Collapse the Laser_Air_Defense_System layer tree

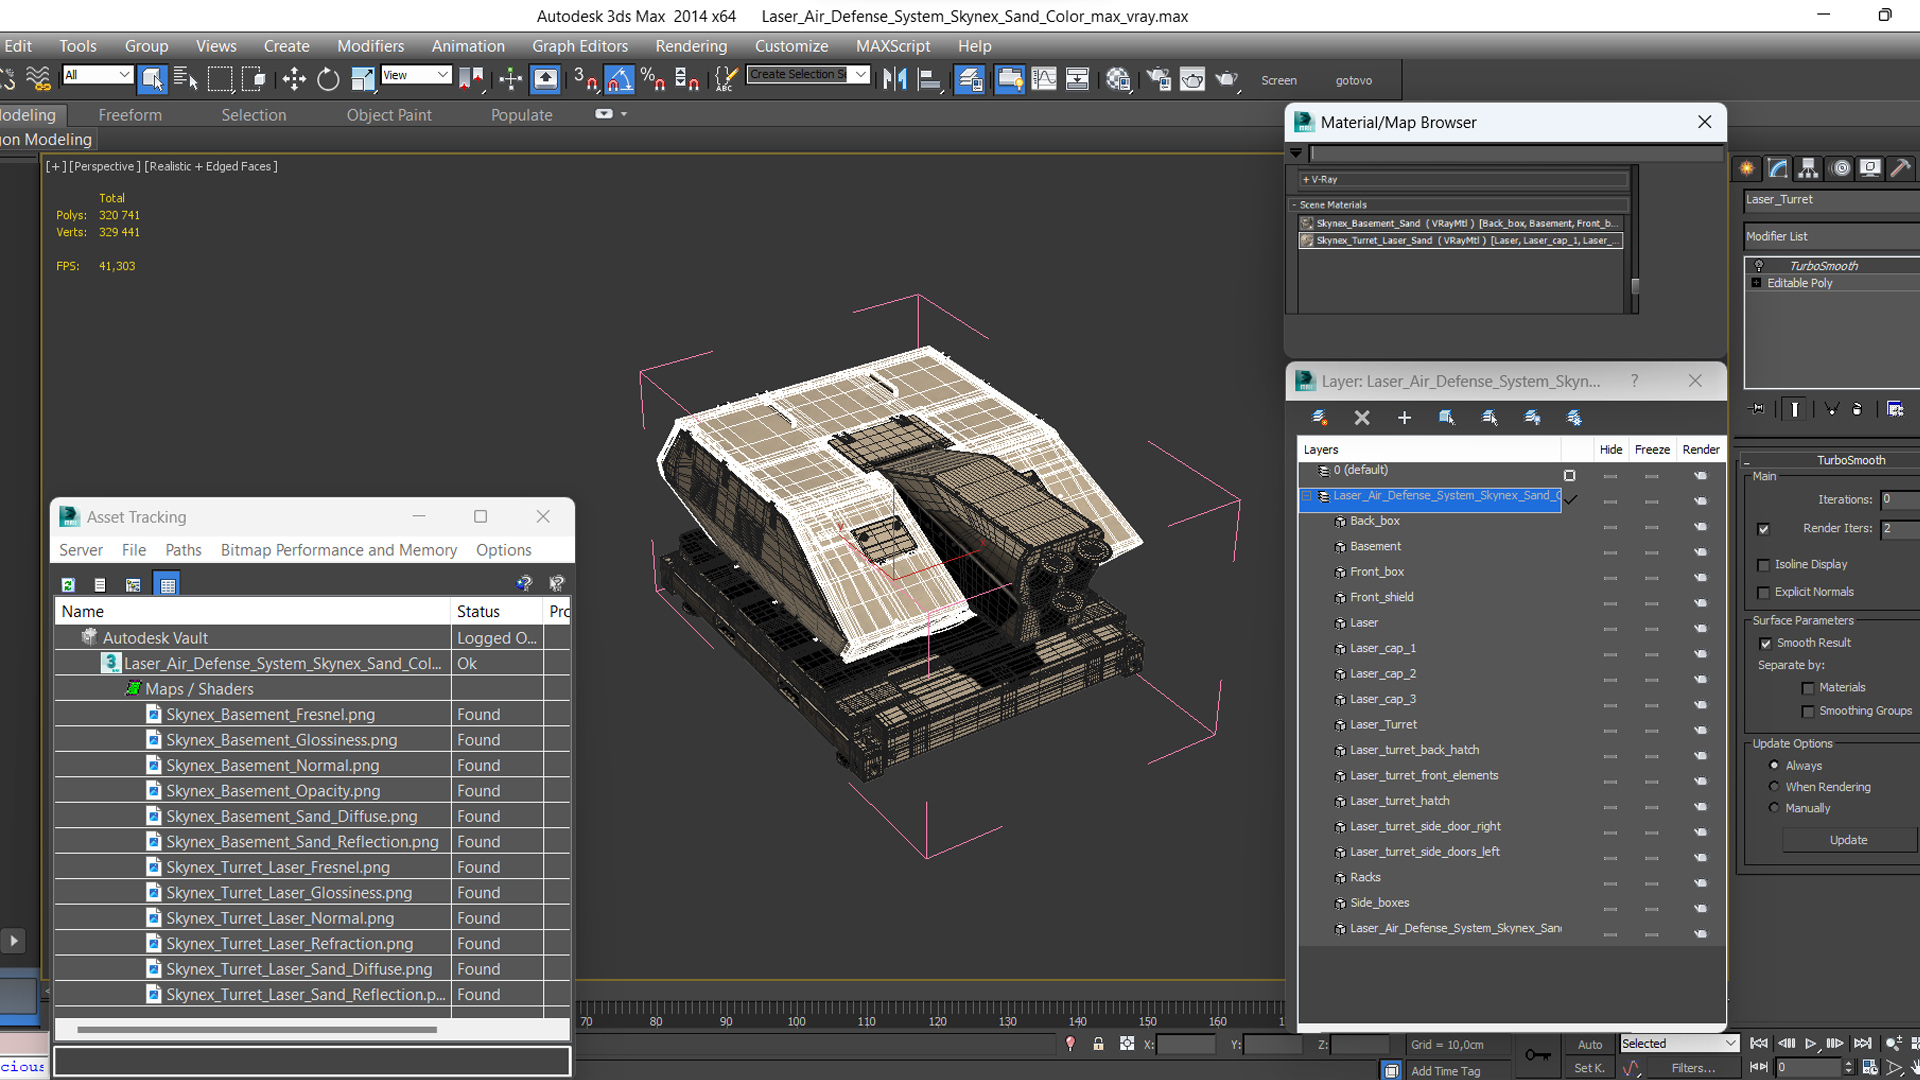point(1306,496)
